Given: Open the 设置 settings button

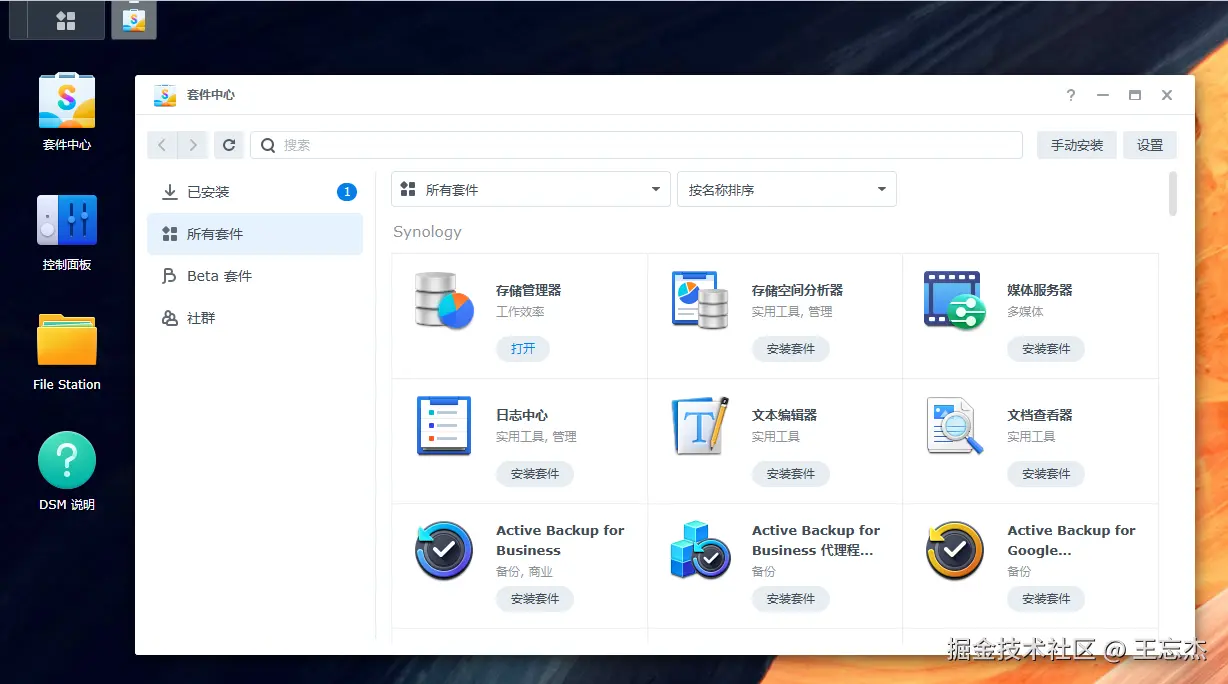Looking at the screenshot, I should click(1150, 145).
